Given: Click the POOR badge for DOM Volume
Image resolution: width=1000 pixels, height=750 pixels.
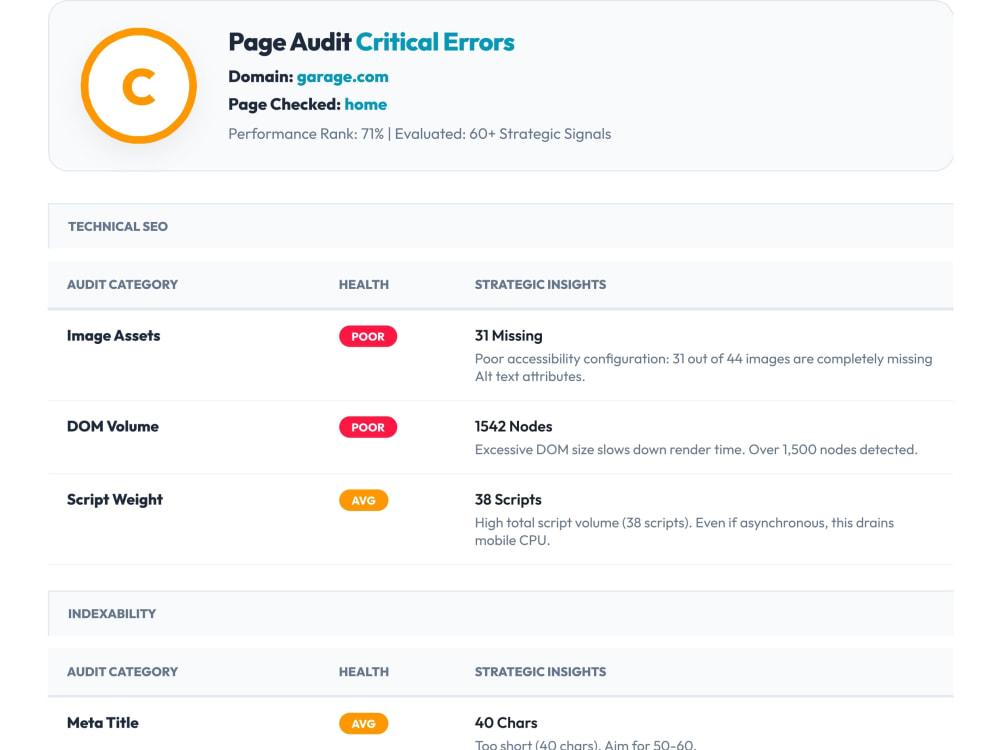Looking at the screenshot, I should coord(368,427).
